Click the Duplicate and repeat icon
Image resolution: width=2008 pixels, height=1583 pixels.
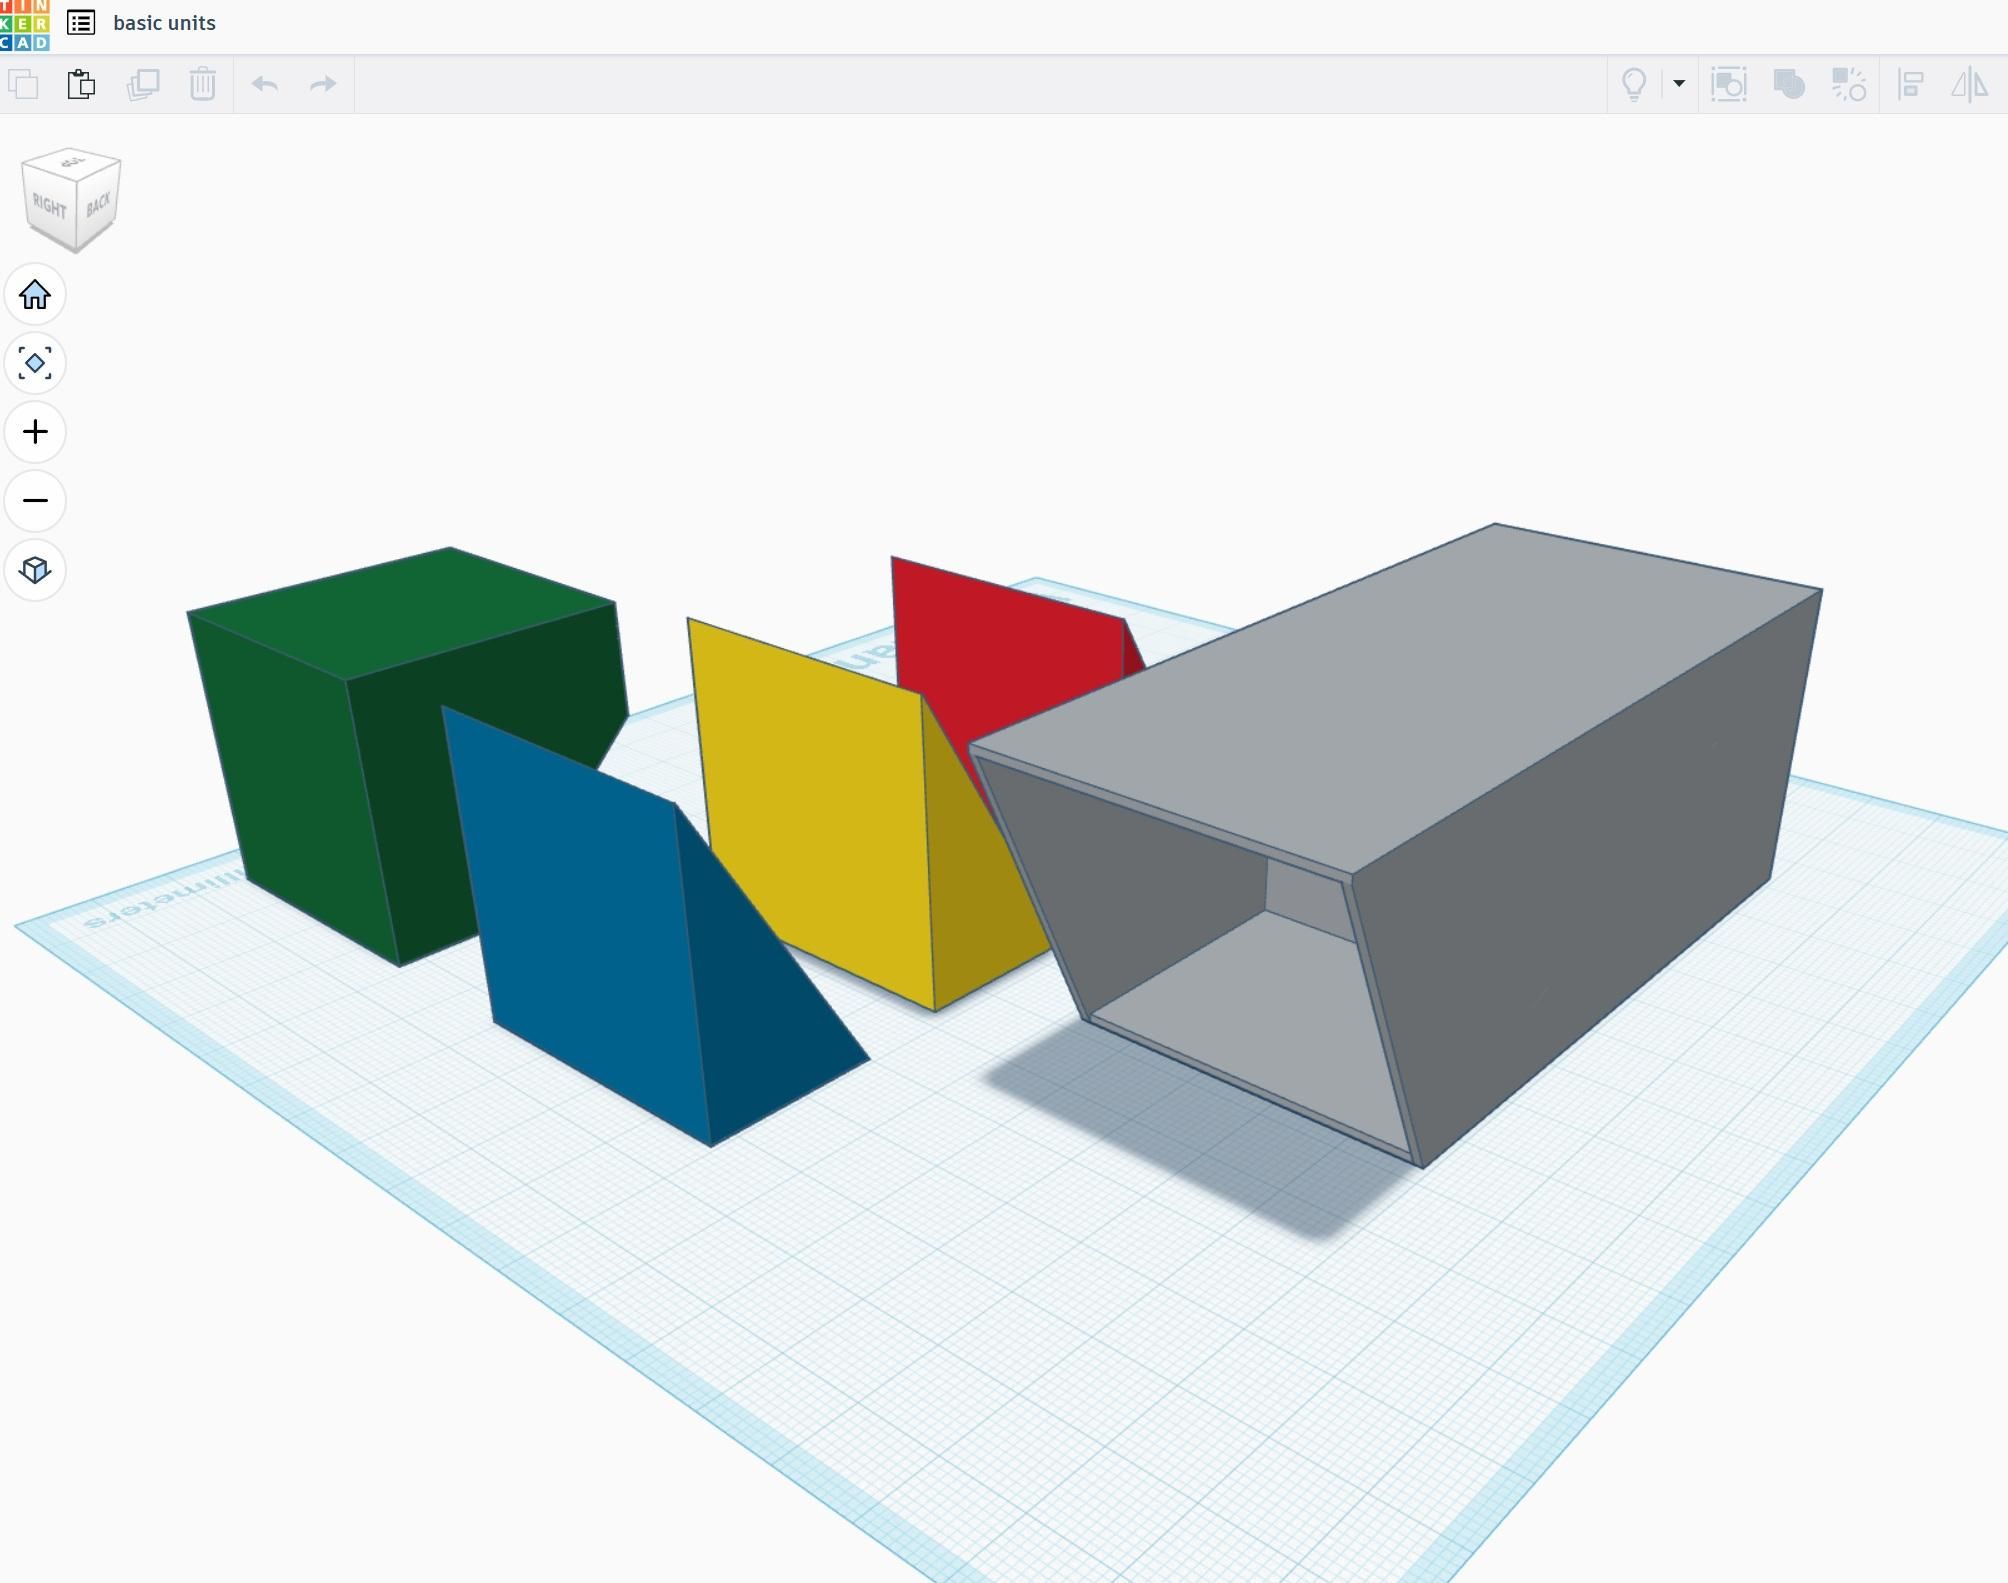pyautogui.click(x=143, y=84)
